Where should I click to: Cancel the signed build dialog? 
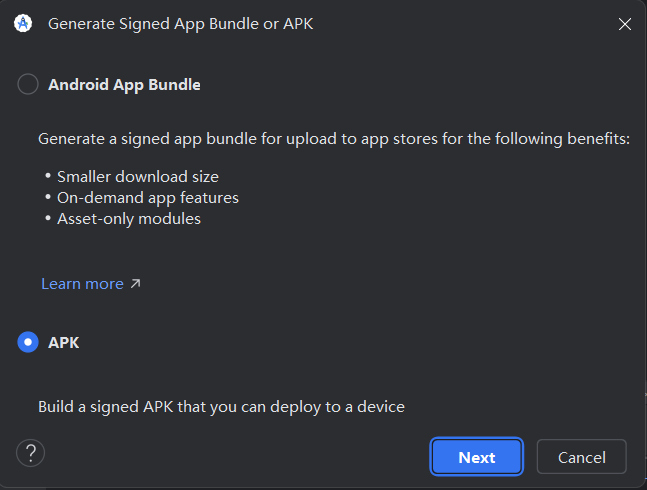pos(581,457)
